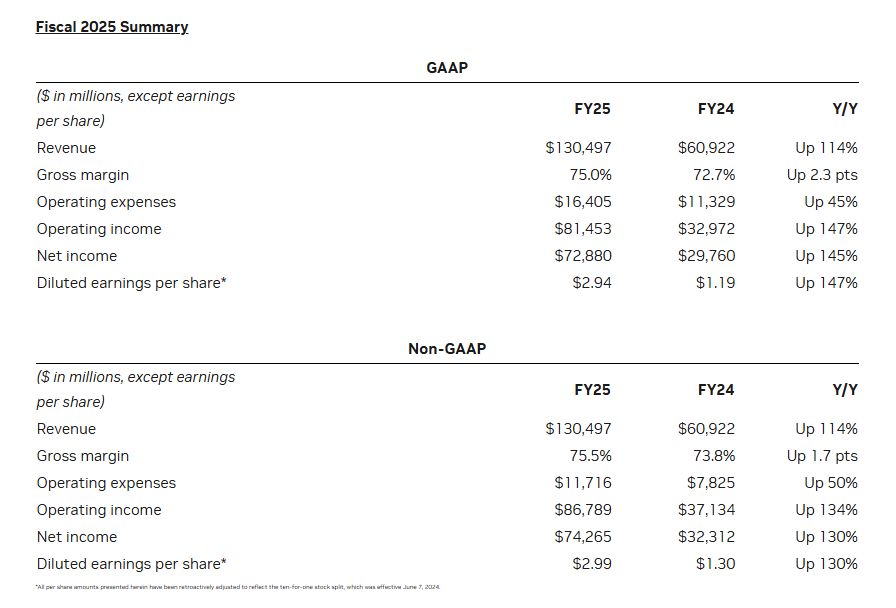Click GAAP net income value $72,880

coord(582,256)
